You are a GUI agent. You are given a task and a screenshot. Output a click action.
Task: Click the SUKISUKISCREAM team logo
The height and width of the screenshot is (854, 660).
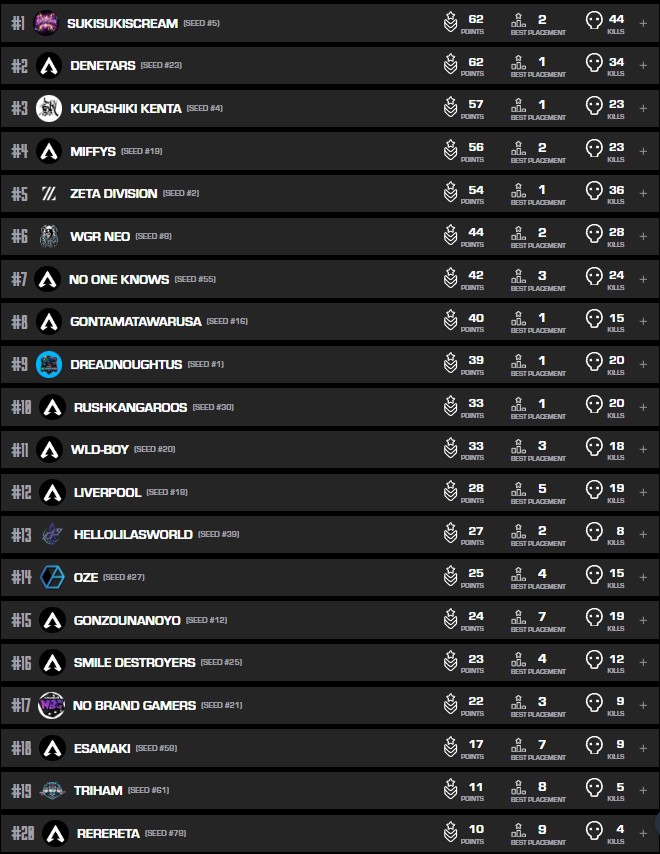pyautogui.click(x=46, y=22)
